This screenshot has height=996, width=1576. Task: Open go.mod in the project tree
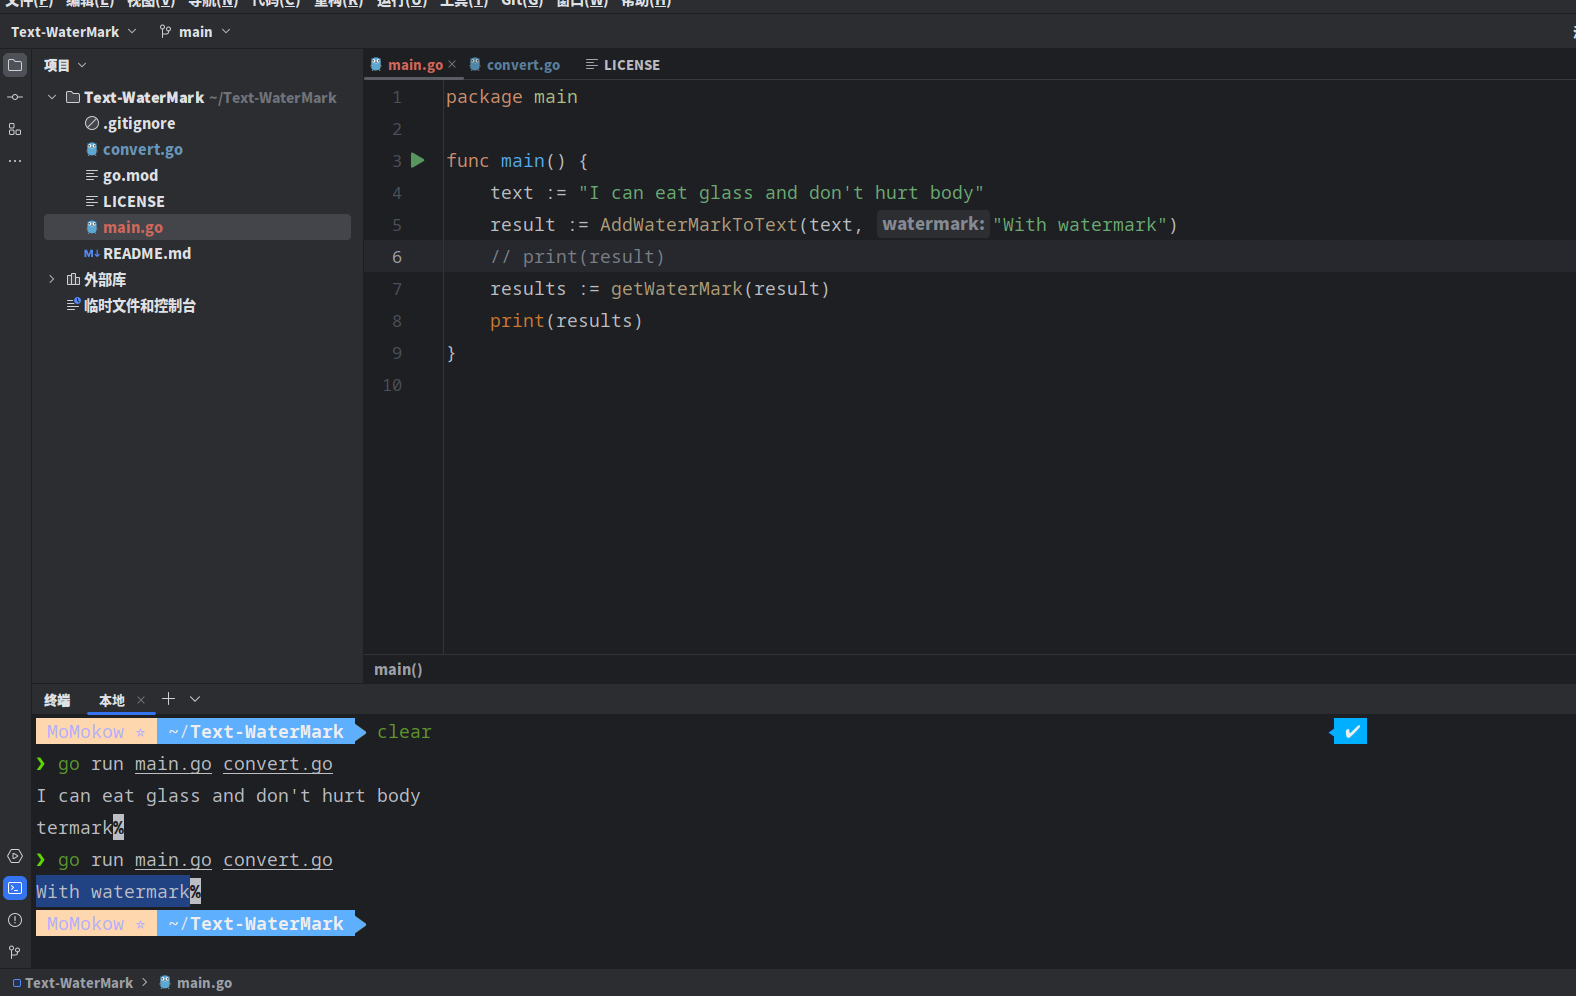(130, 175)
